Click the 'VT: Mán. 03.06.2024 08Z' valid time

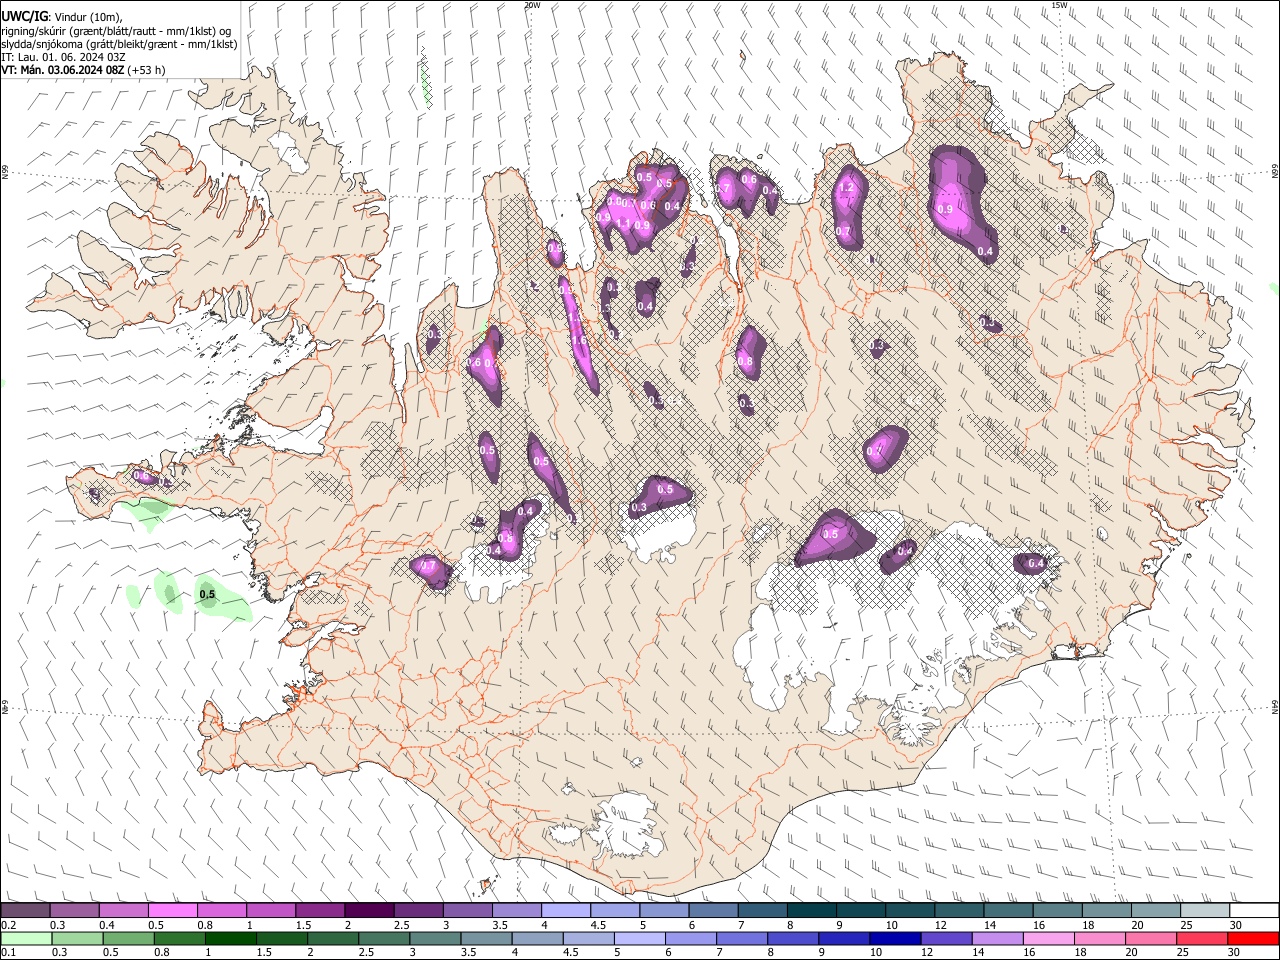[x=62, y=70]
